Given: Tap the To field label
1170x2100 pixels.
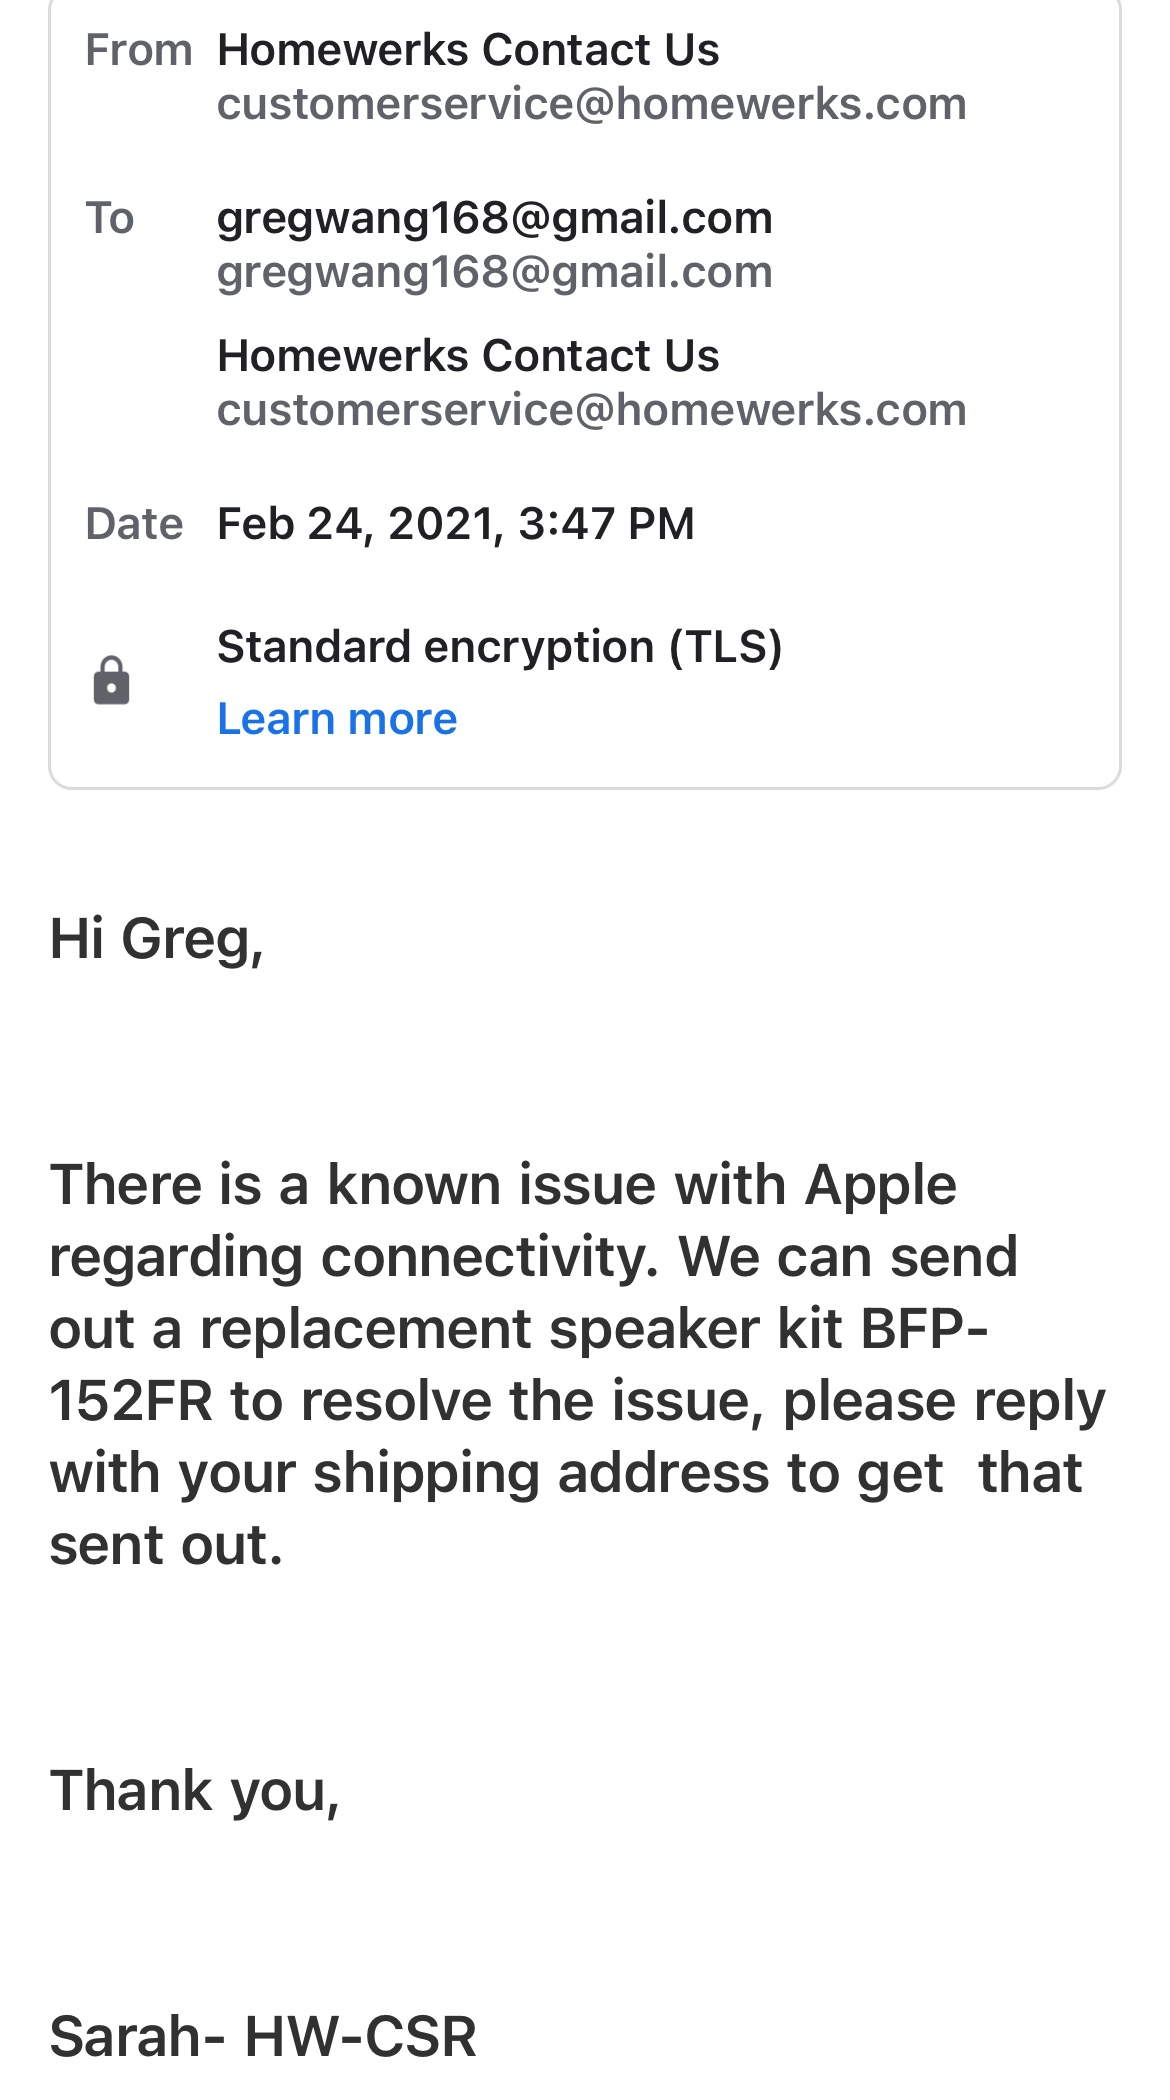Looking at the screenshot, I should point(109,218).
